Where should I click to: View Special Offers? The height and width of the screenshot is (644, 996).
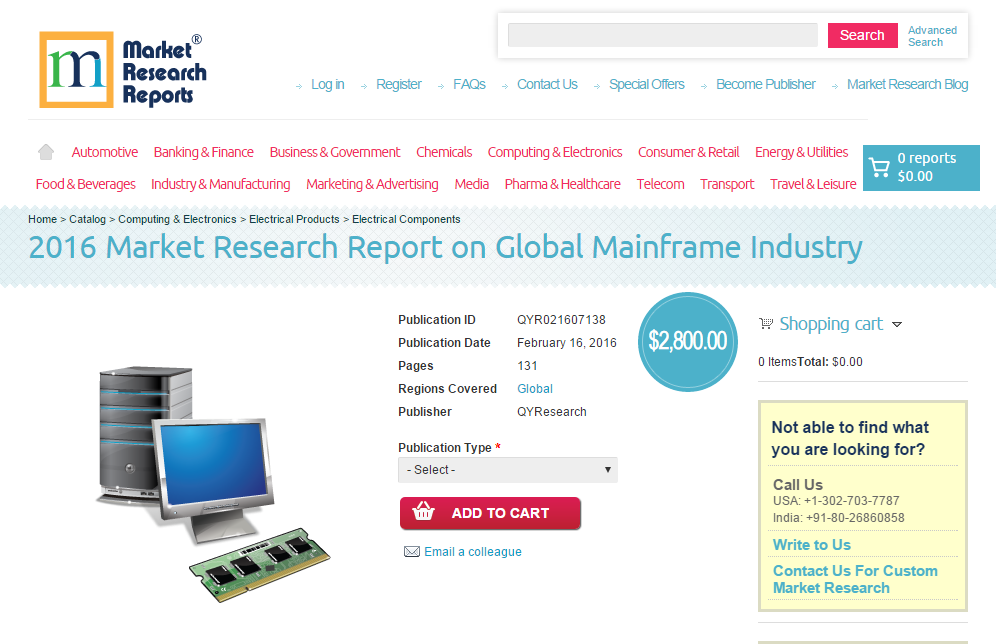[x=647, y=84]
